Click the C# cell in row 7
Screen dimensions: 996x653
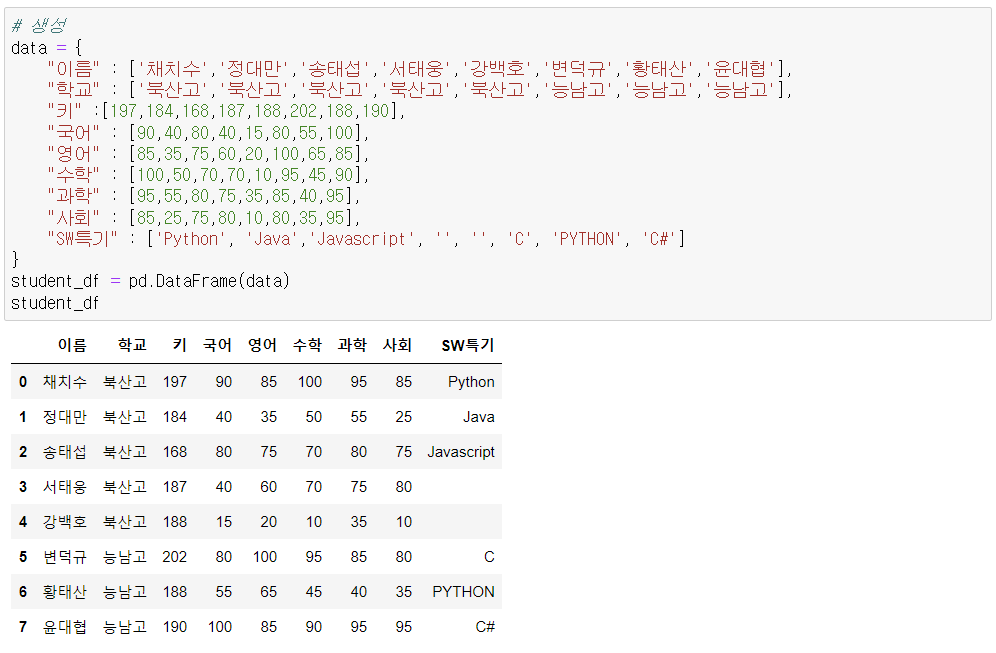[x=485, y=626]
